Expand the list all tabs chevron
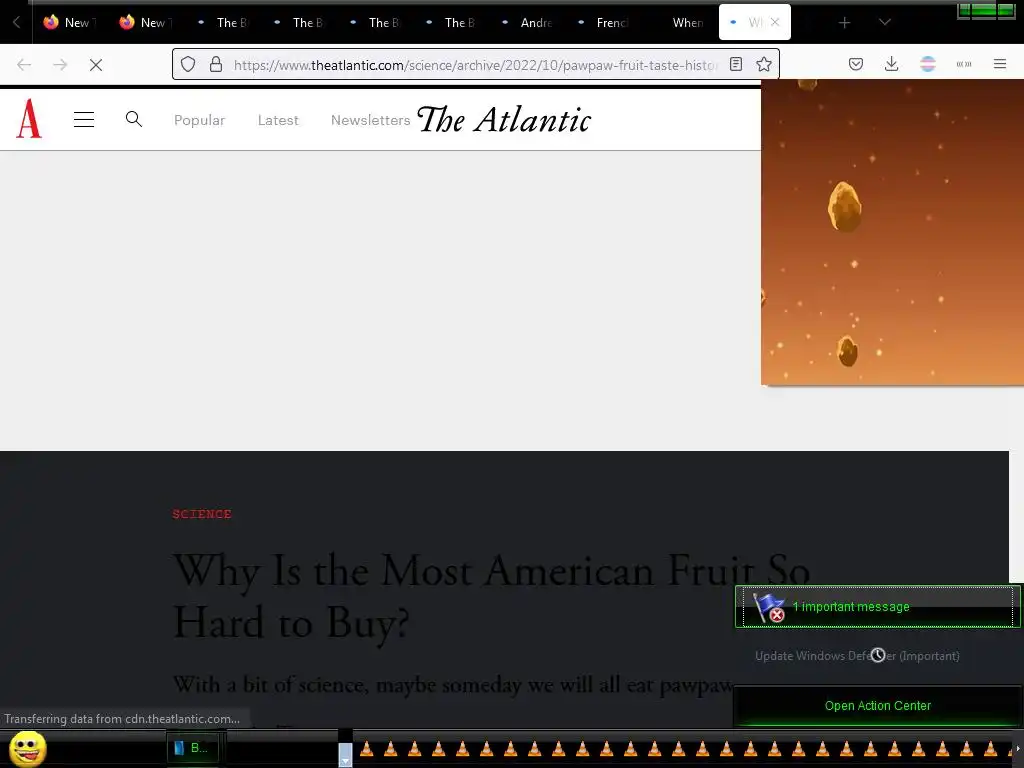Screen dimensions: 1024x768 click(885, 22)
